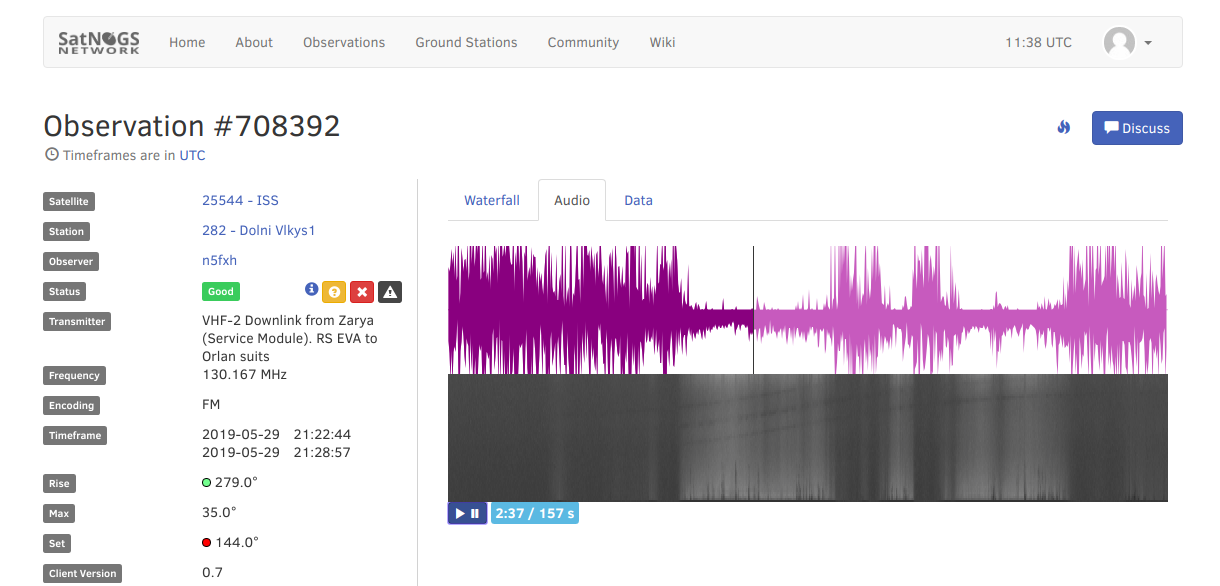The width and height of the screenshot is (1220, 586).
Task: Open observer n5fxh profile link
Action: [x=219, y=260]
